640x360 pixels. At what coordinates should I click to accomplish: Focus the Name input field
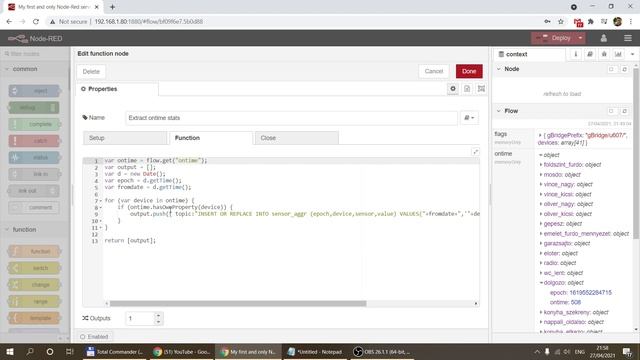tap(291, 118)
